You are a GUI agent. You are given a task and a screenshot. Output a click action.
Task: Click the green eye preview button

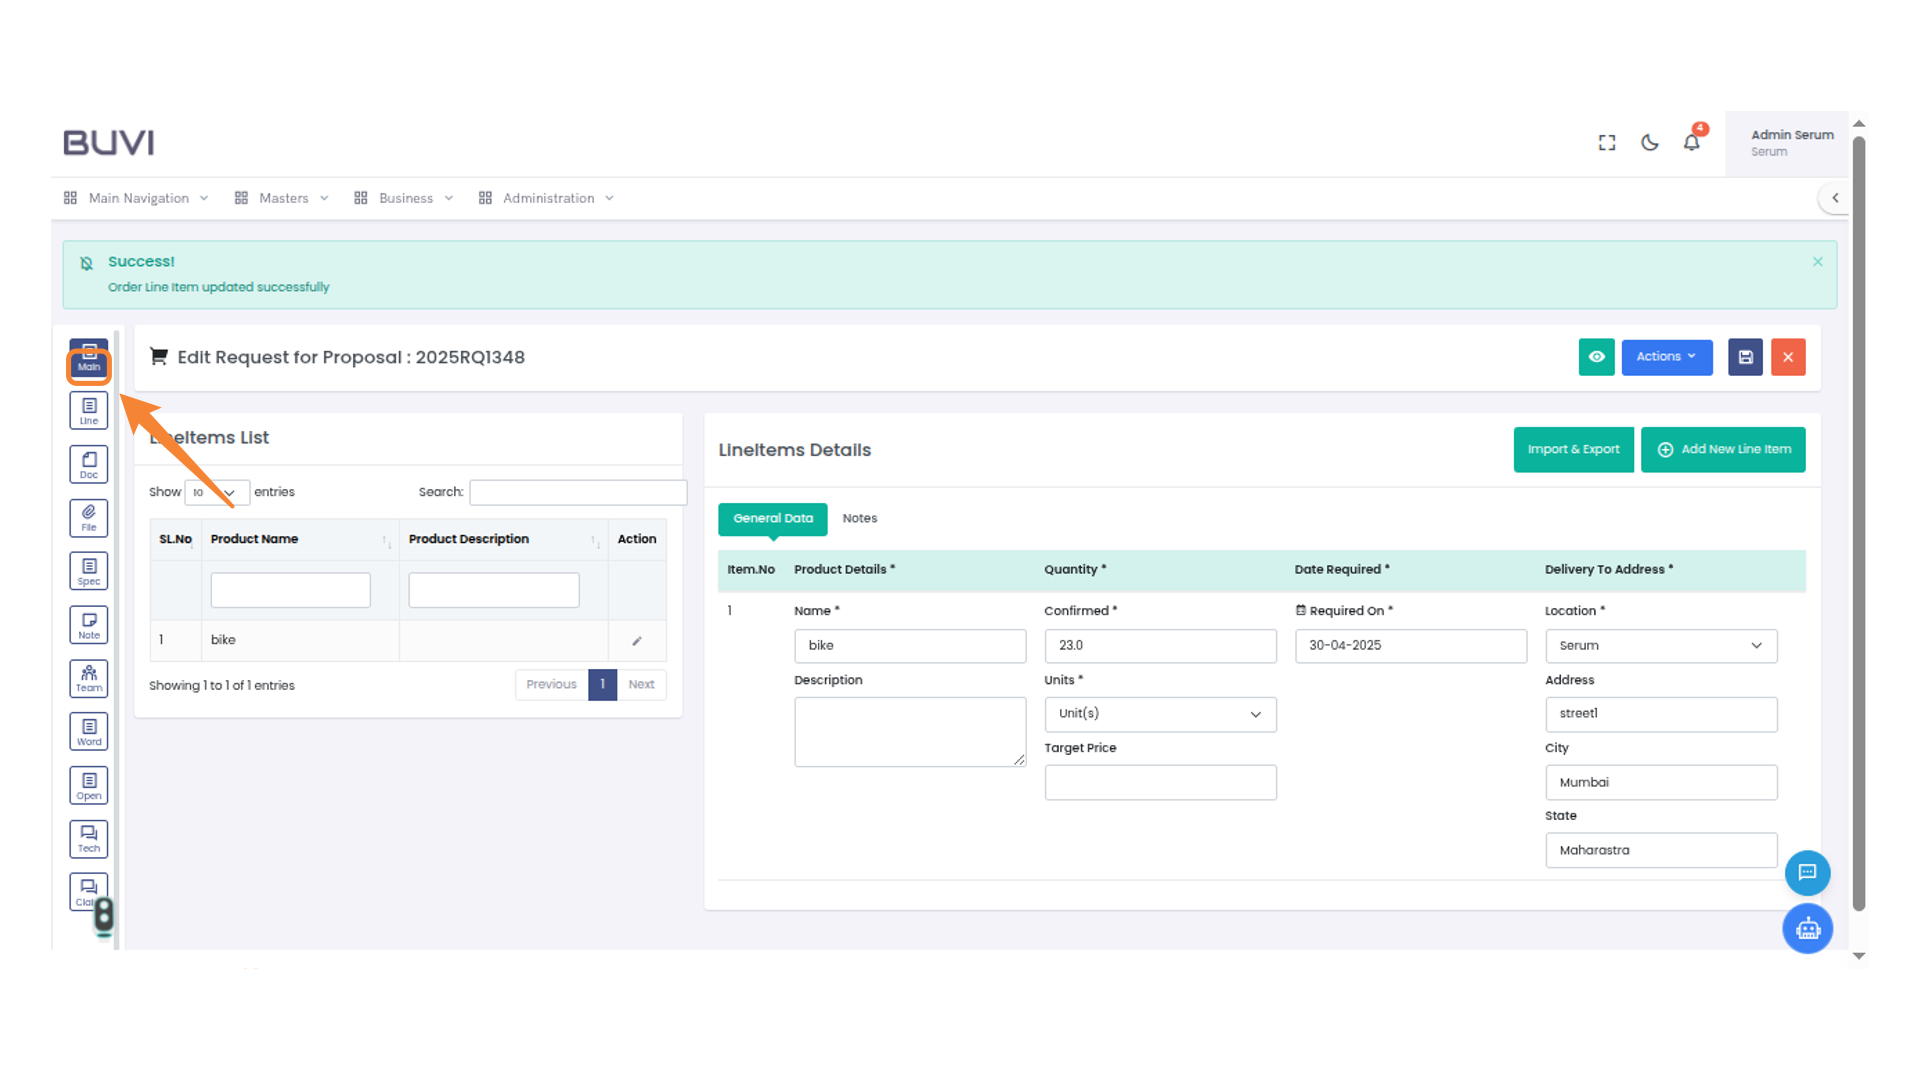pyautogui.click(x=1596, y=357)
